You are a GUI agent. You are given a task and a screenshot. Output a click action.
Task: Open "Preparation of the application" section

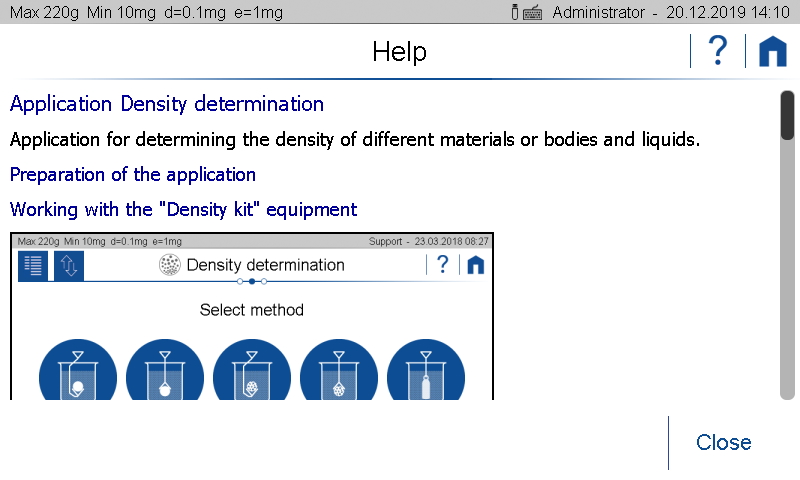pos(133,174)
